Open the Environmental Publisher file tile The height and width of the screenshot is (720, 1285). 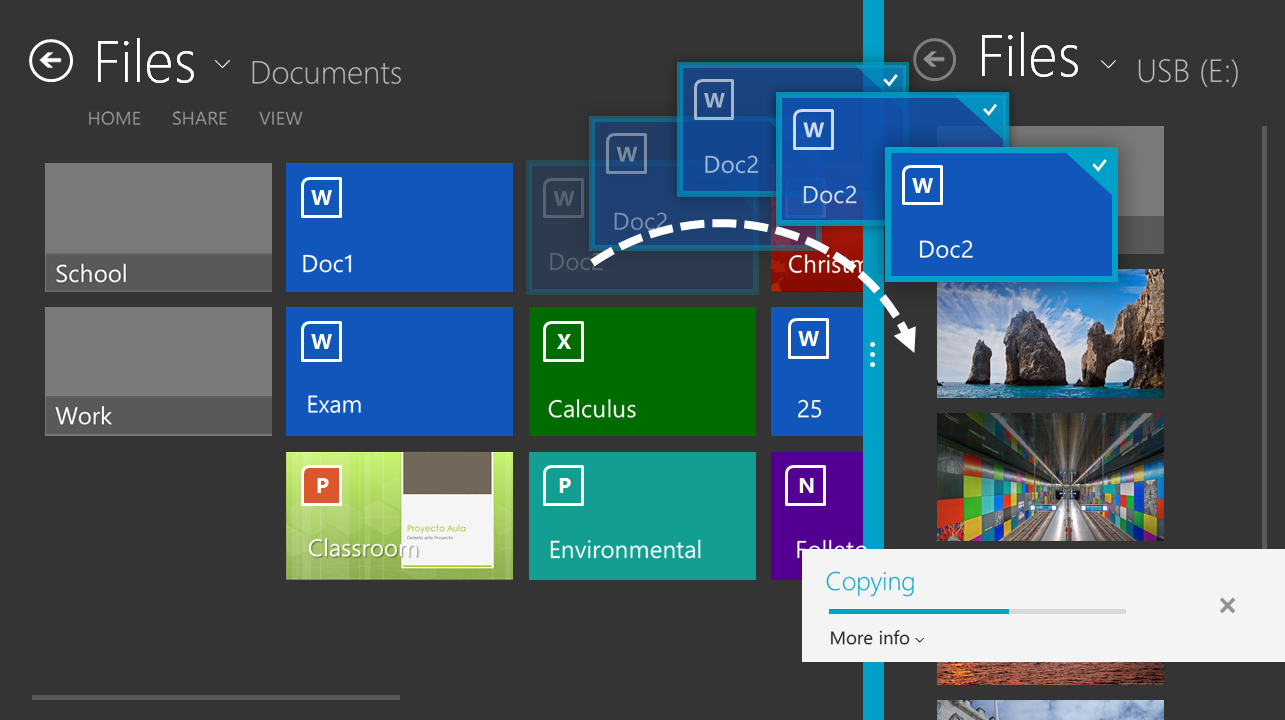pyautogui.click(x=642, y=516)
